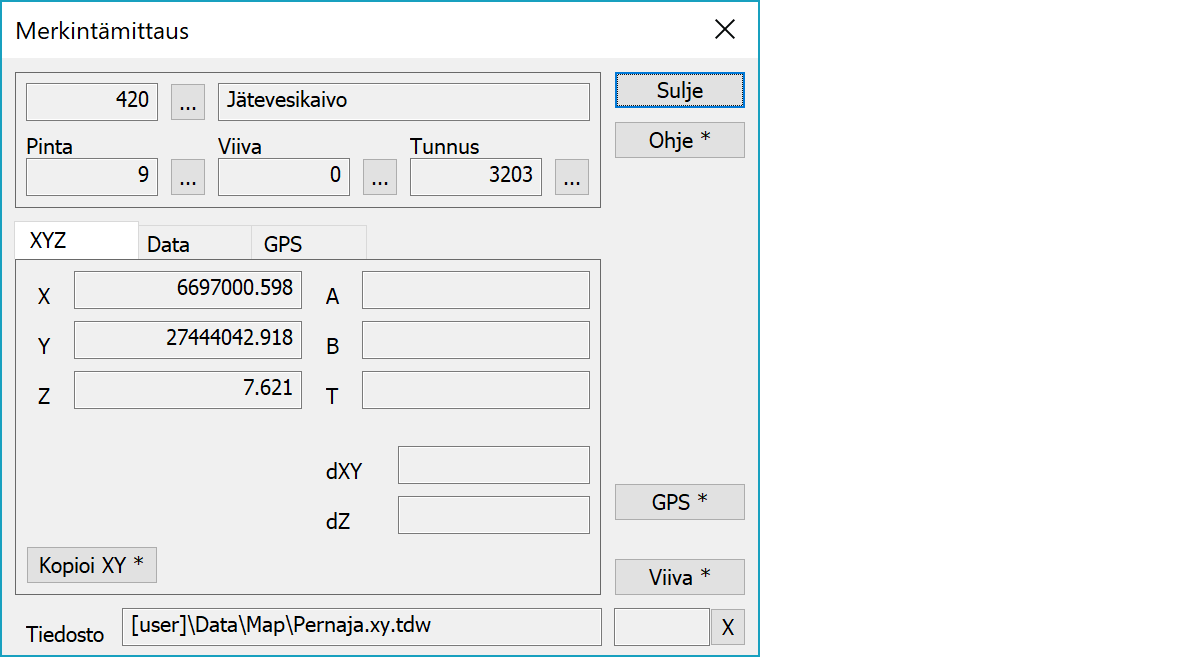
Task: Close the Merkintämittaus dialog window
Action: point(725,30)
